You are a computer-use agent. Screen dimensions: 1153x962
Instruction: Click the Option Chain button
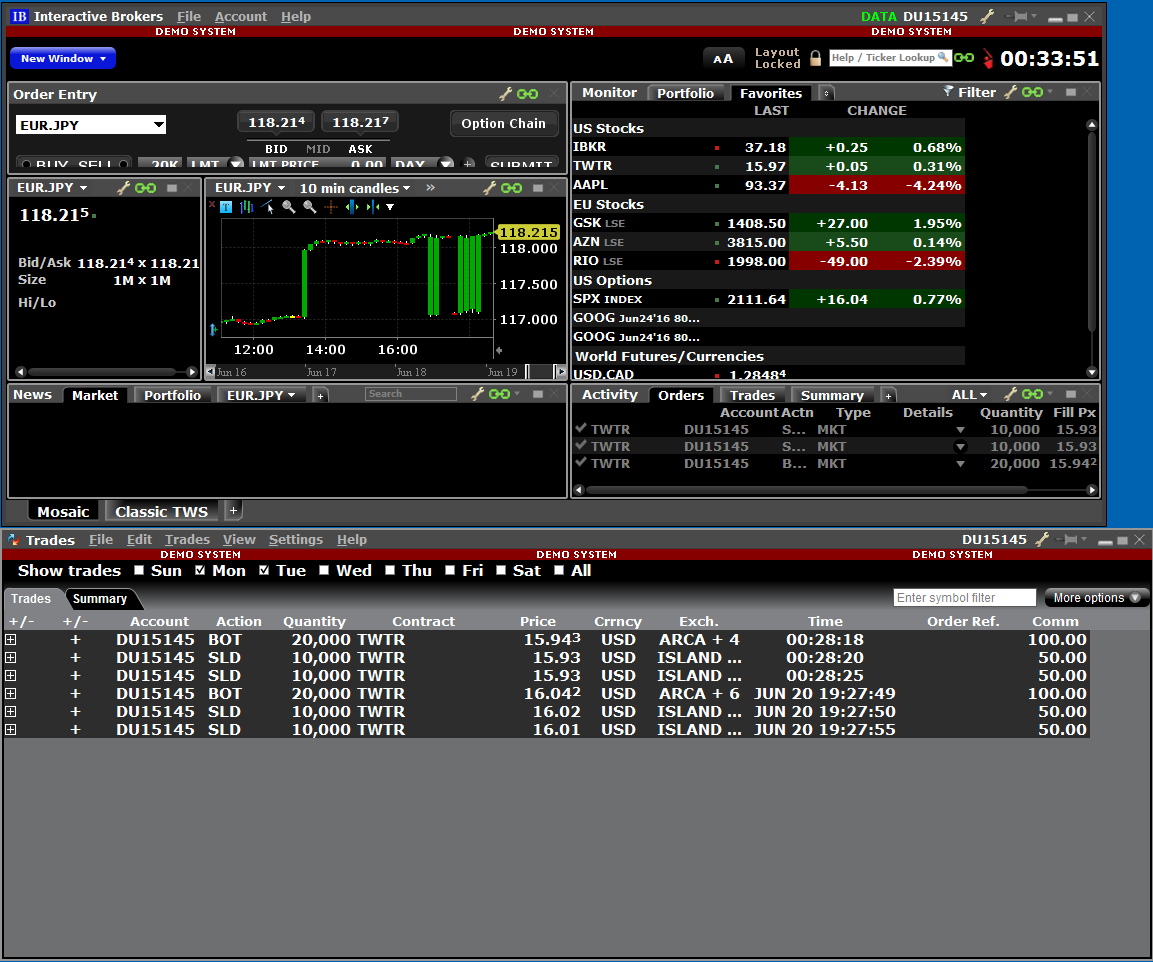503,123
